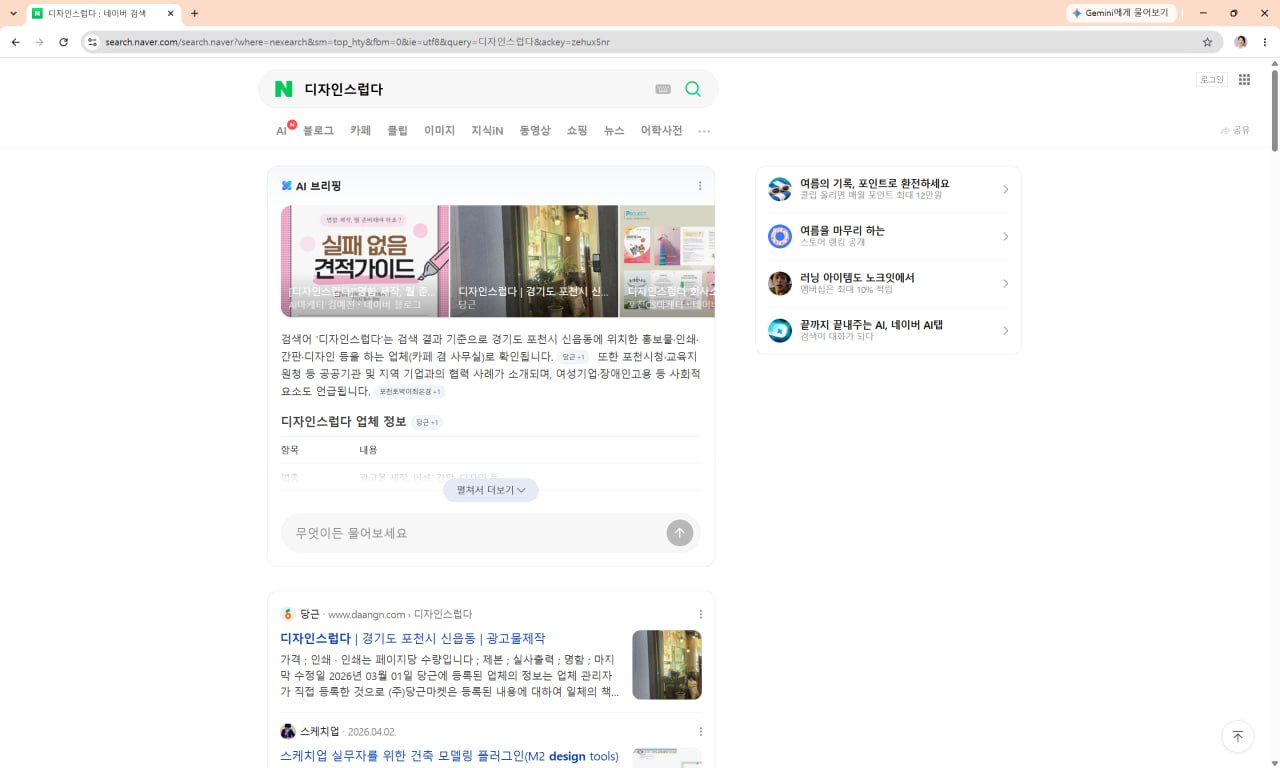Open 끝까지 끝내주는 AI, 네이버 AI탭 promo
This screenshot has width=1280, height=768.
pyautogui.click(x=888, y=330)
